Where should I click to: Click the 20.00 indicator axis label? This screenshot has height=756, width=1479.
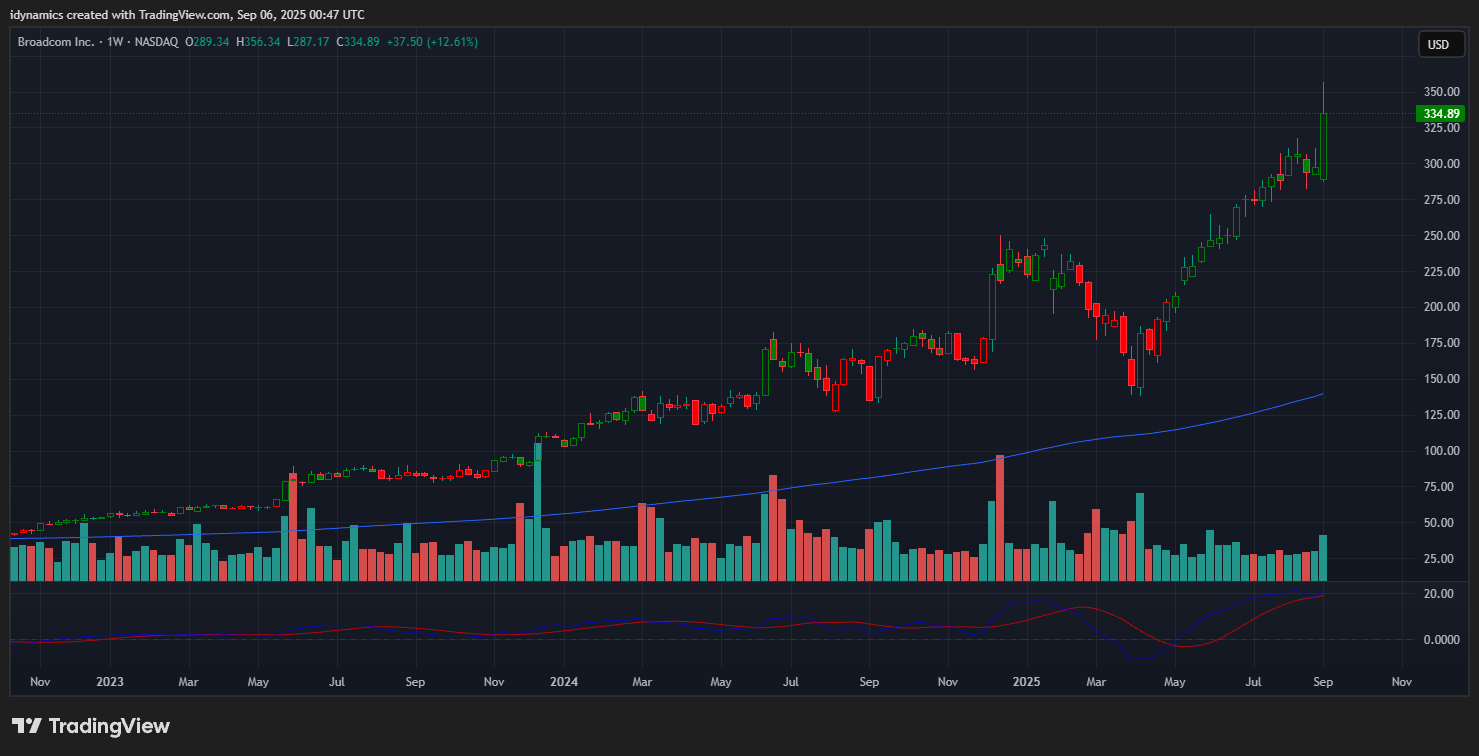tap(1439, 594)
